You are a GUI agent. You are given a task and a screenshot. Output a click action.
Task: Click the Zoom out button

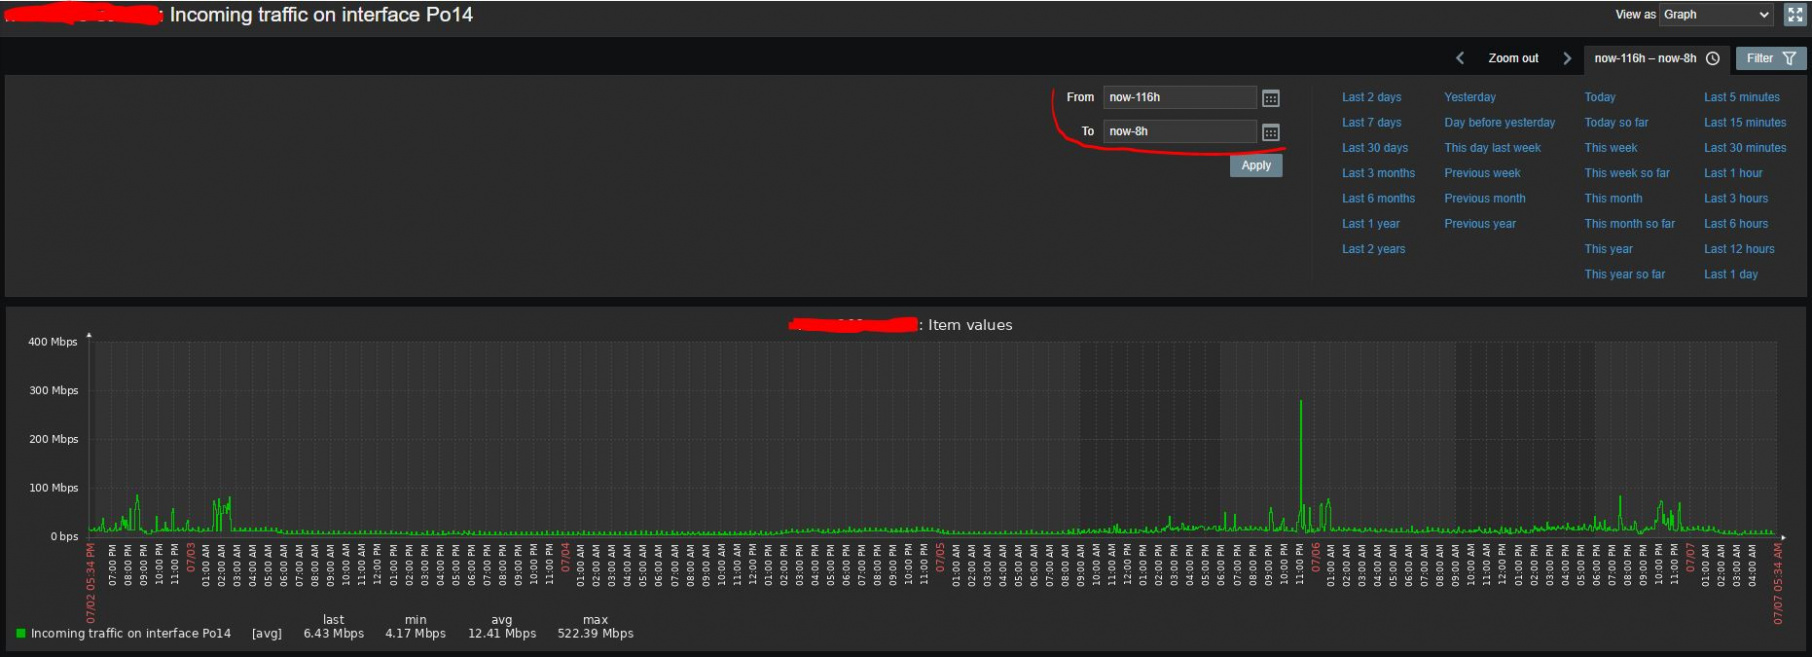pos(1513,58)
